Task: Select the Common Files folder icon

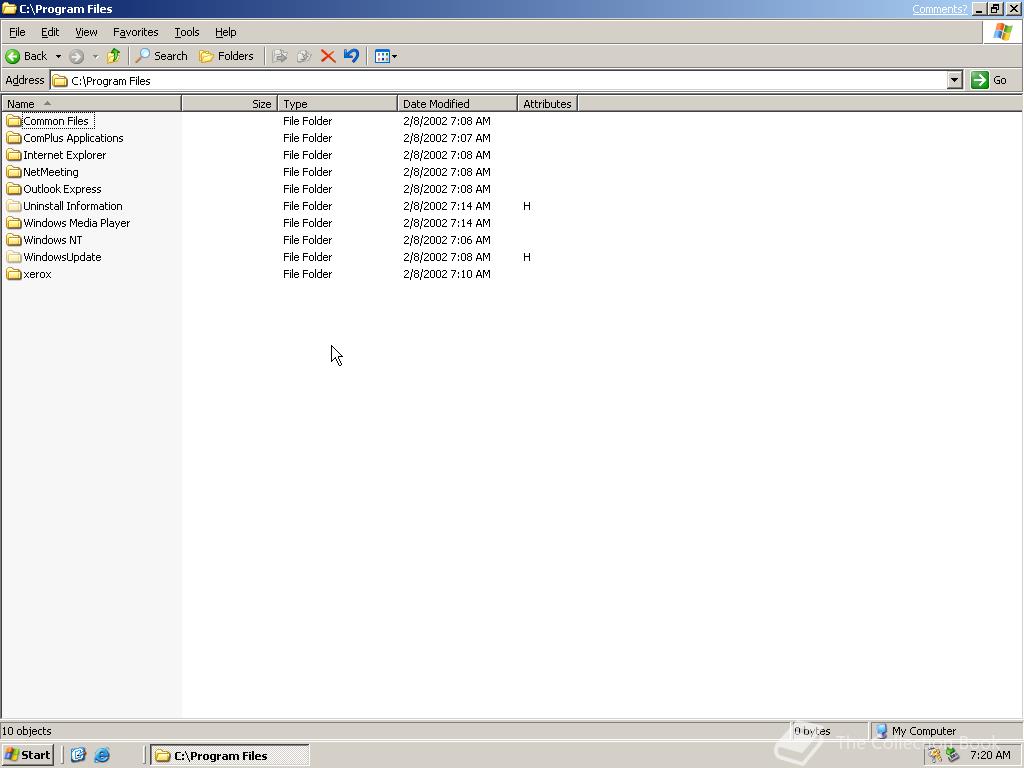Action: 14,121
